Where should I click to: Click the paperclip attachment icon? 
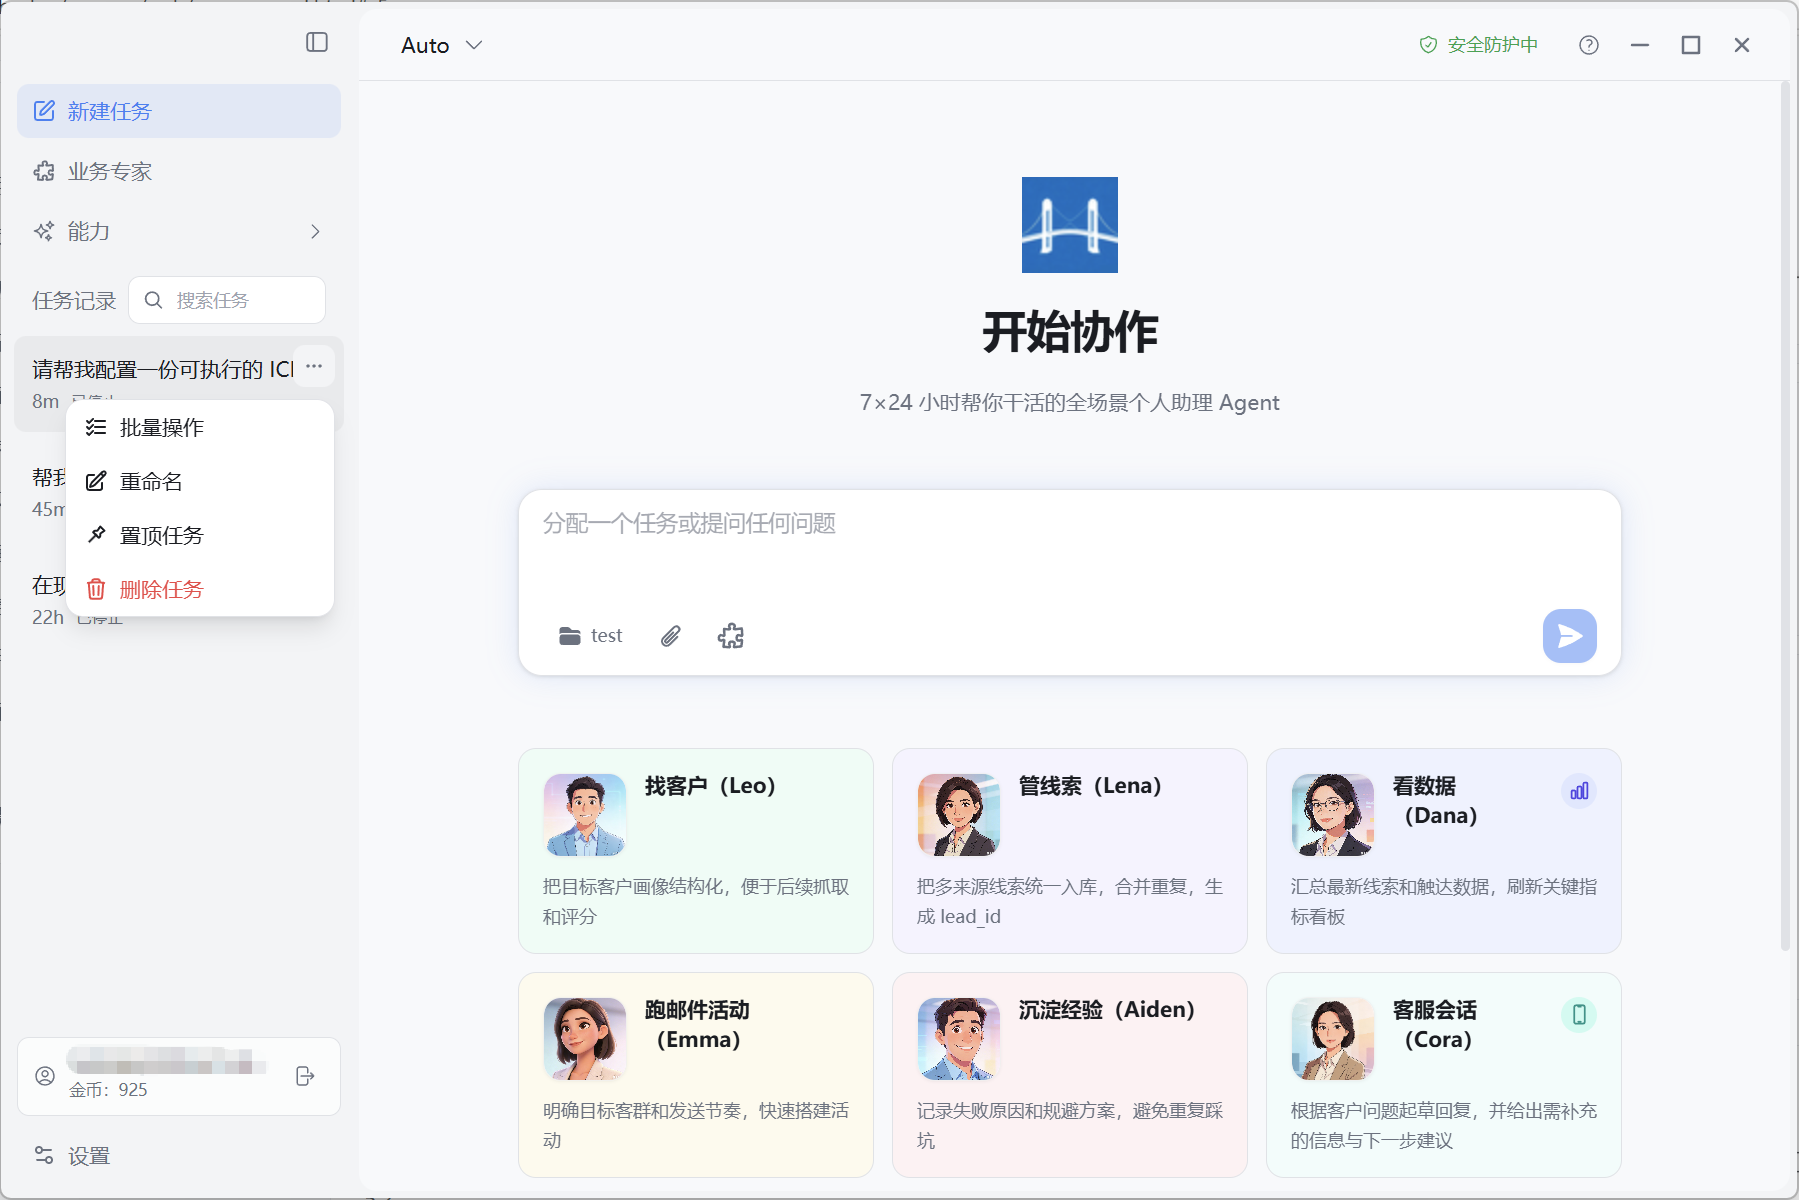pos(671,636)
